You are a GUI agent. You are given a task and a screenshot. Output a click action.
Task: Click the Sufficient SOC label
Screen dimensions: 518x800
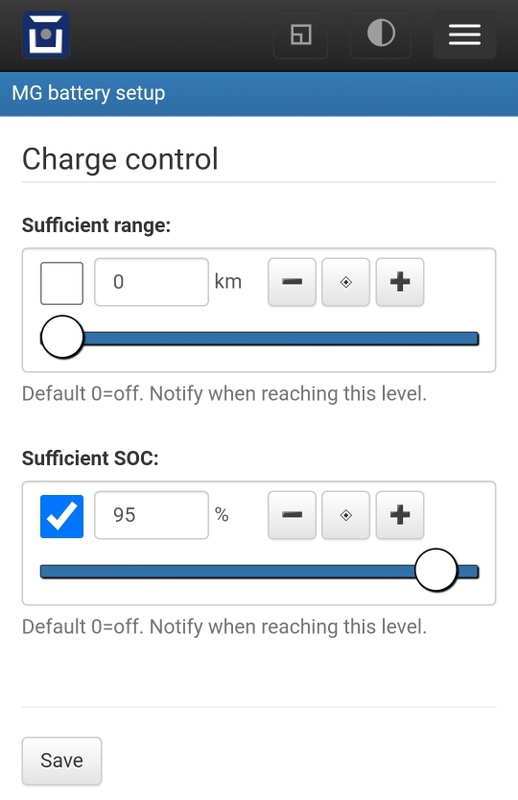(x=90, y=458)
